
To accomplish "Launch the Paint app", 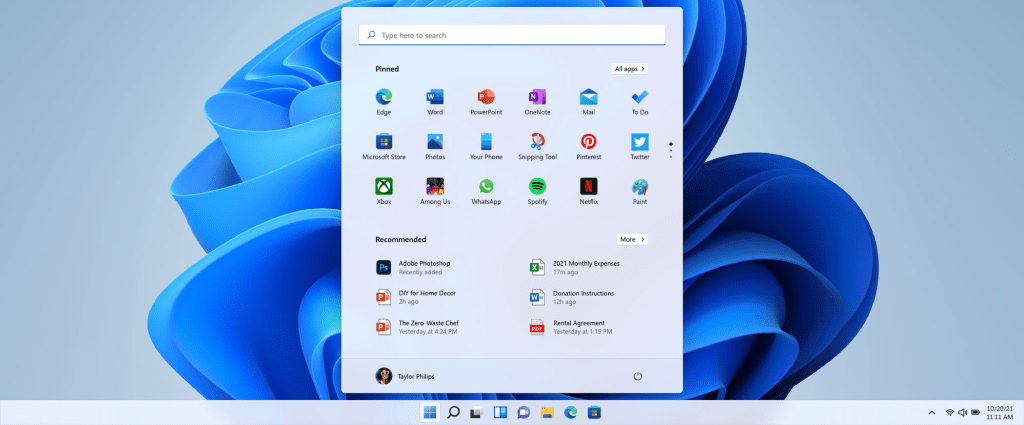I will coord(639,191).
